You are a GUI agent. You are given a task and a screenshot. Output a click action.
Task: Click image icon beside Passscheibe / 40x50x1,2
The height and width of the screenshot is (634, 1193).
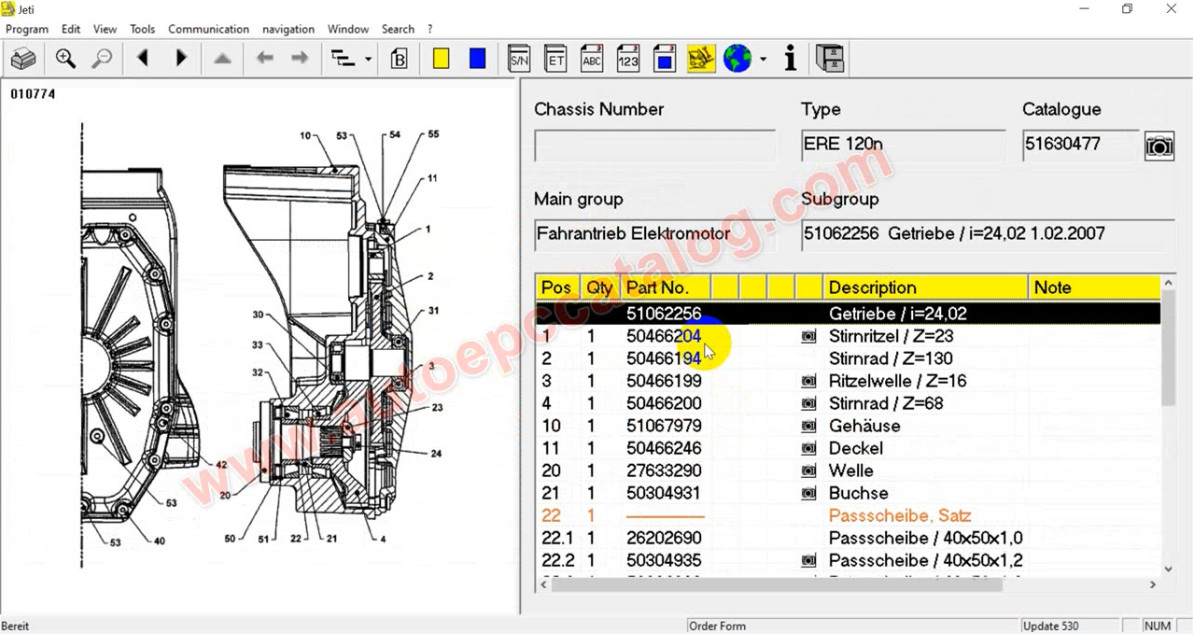[808, 561]
